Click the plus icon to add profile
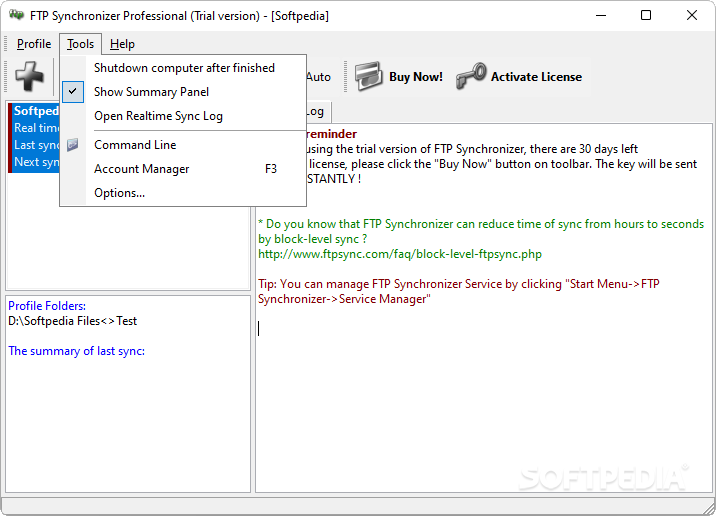 [x=29, y=76]
